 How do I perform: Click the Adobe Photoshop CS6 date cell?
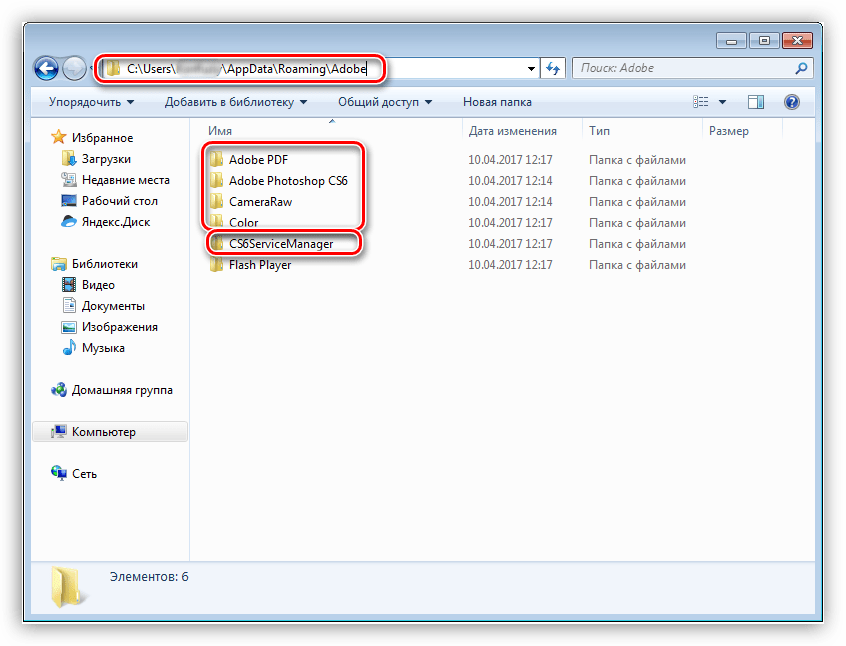[510, 181]
